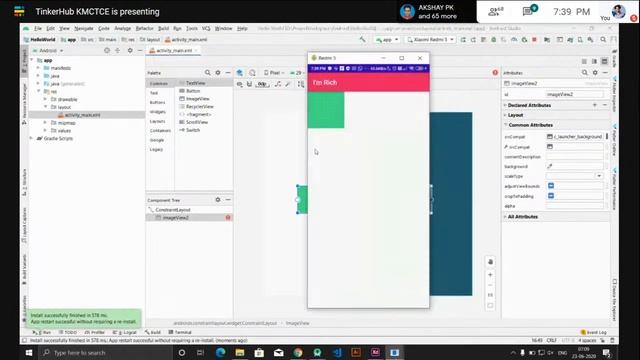Viewport: 640px width, 360px height.
Task: Open the Pixel device preview dropdown
Action: point(274,73)
